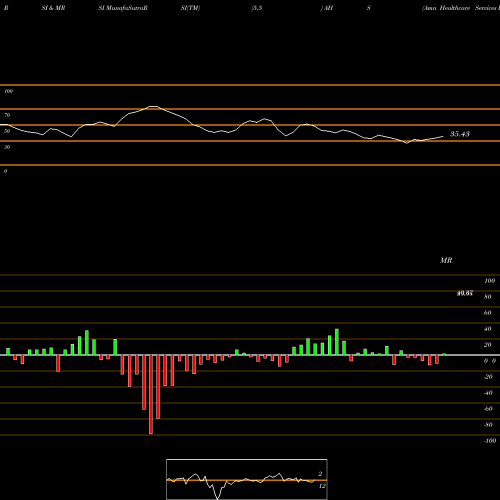Click the MR axis label -60
Screen dimensions: 500x500
pos(488,409)
